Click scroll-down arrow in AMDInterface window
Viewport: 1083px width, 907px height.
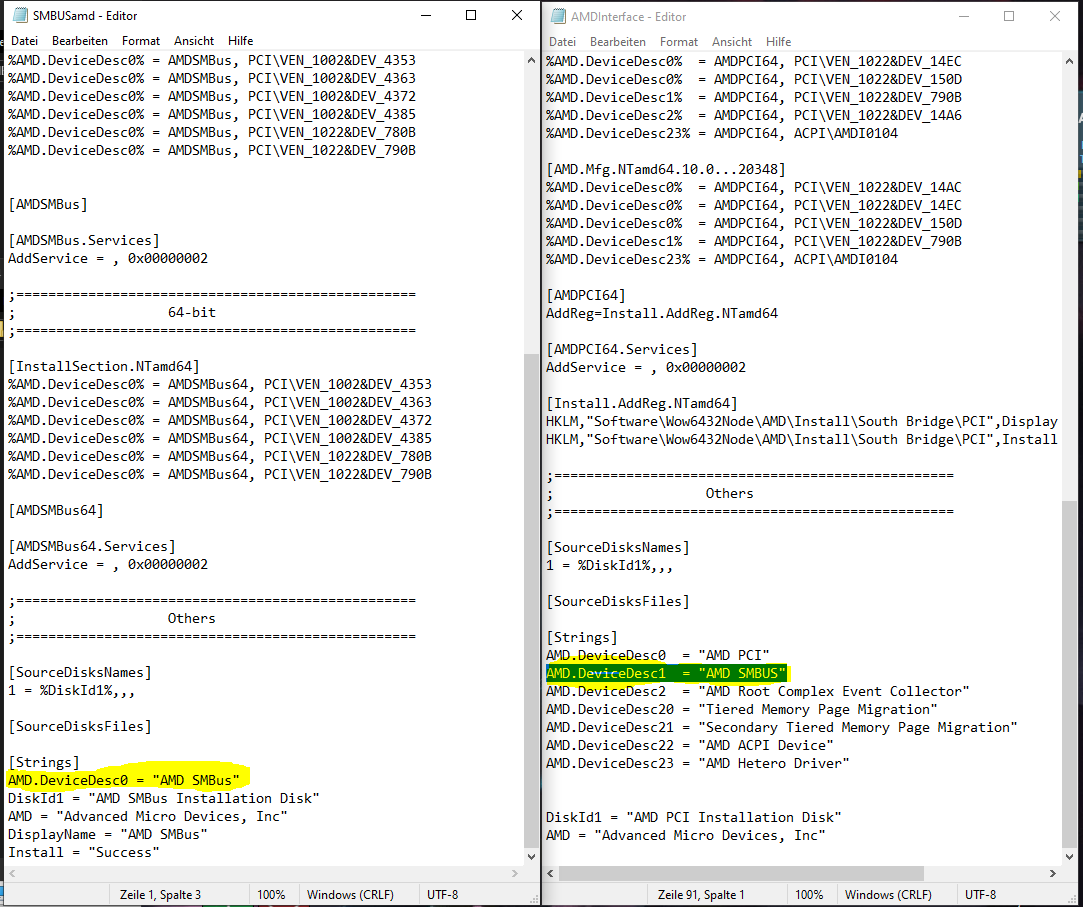pyautogui.click(x=1069, y=857)
